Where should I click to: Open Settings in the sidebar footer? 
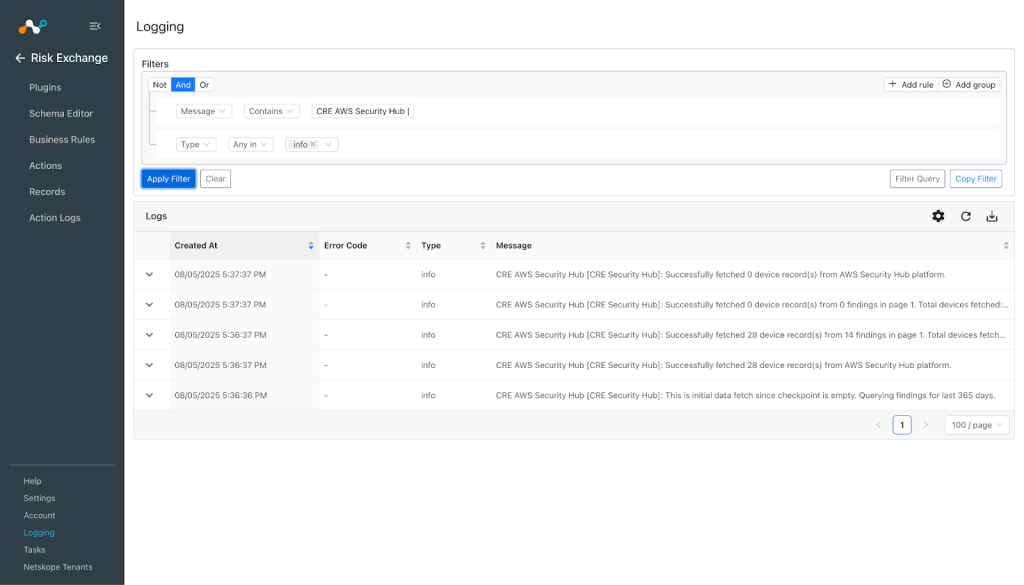click(39, 498)
